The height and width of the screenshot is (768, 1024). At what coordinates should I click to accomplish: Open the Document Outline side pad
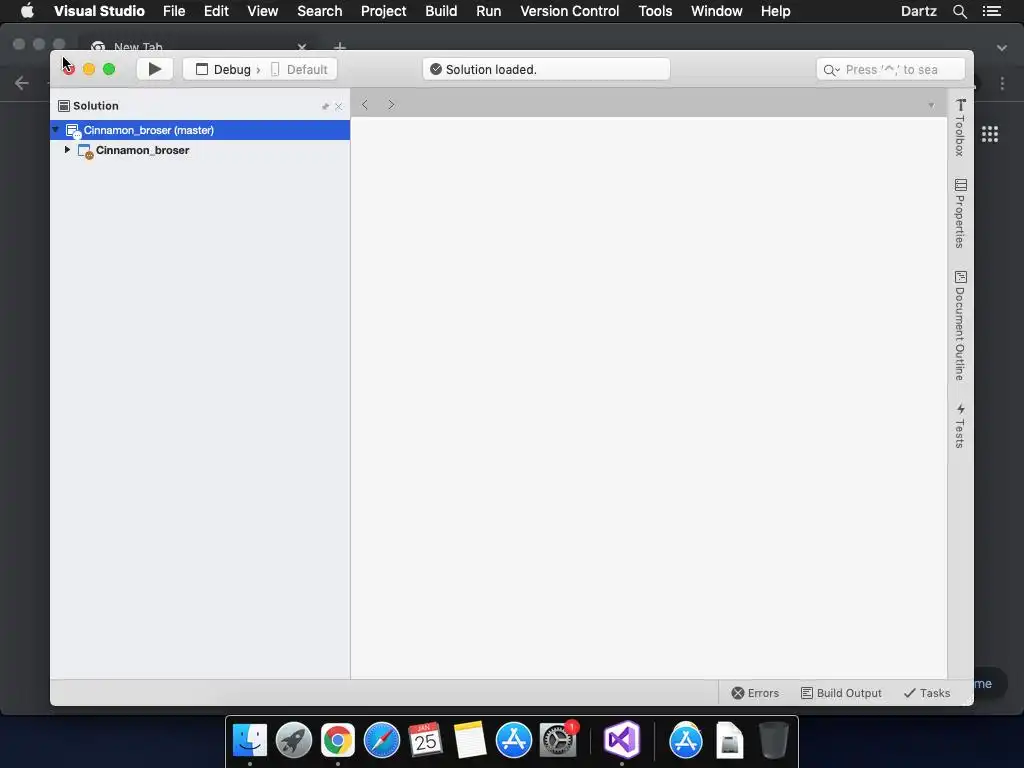pyautogui.click(x=960, y=325)
